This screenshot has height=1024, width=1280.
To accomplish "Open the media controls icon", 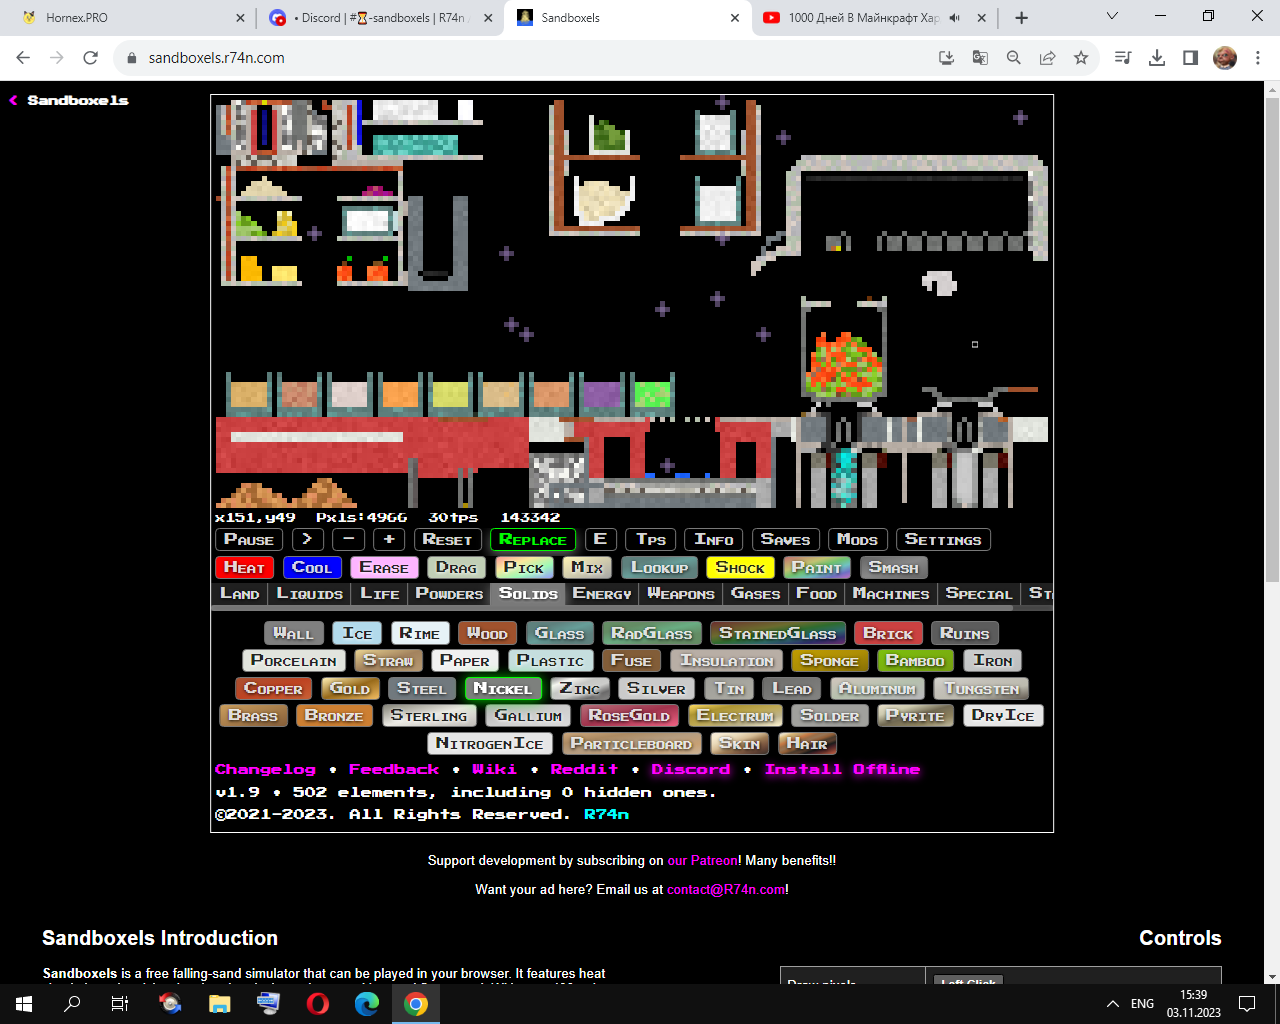I will point(1123,58).
